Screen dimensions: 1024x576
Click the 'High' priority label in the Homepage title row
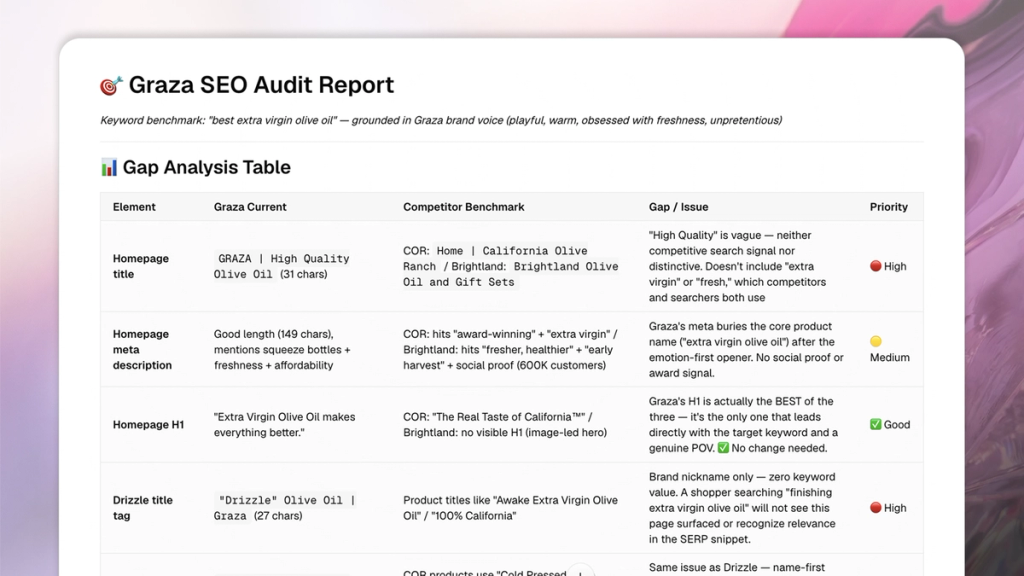[895, 266]
